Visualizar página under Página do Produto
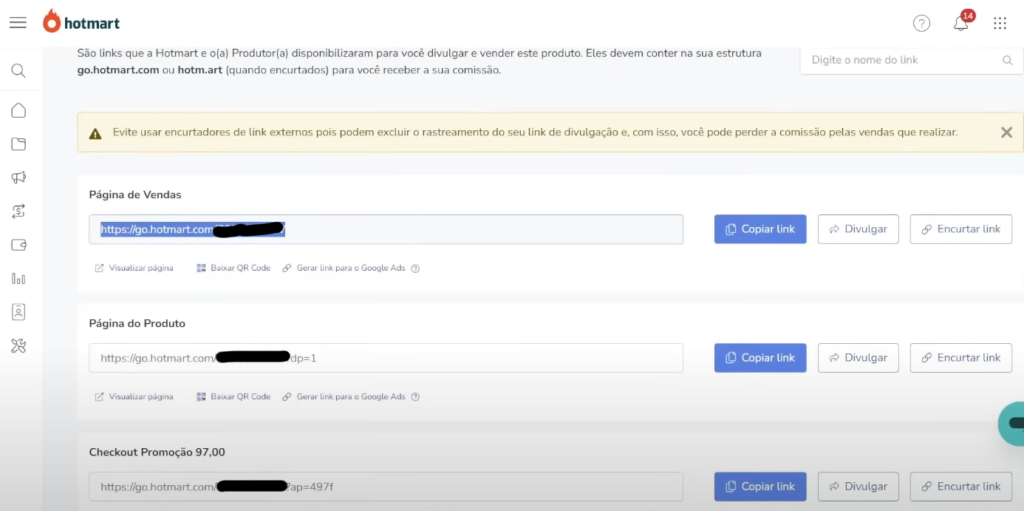 click(134, 397)
